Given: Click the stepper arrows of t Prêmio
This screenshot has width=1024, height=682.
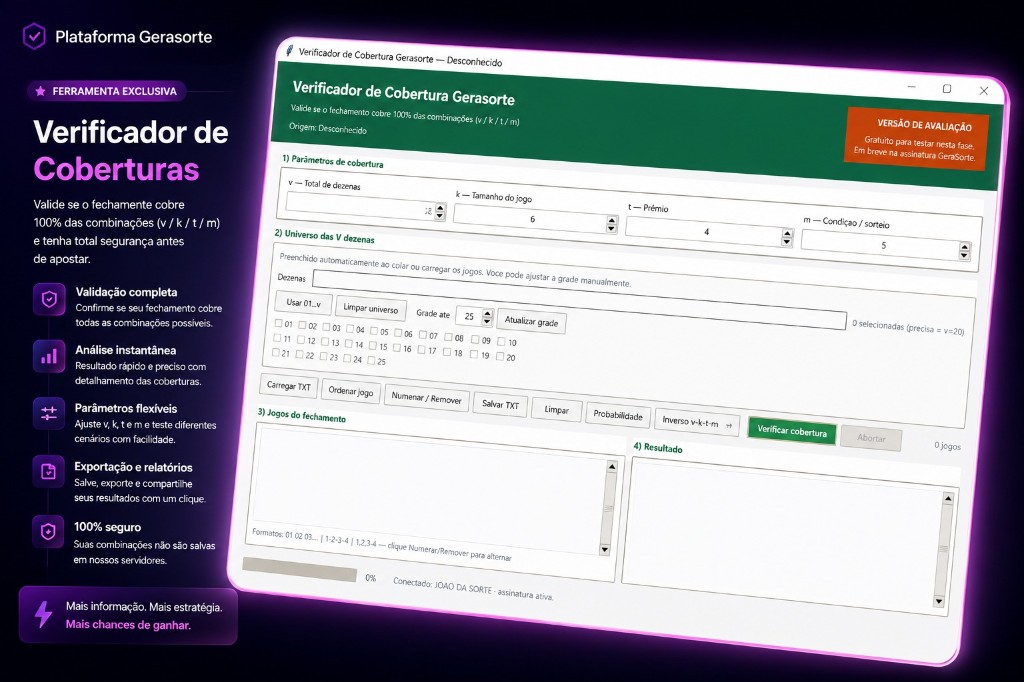Looking at the screenshot, I should coord(787,238).
